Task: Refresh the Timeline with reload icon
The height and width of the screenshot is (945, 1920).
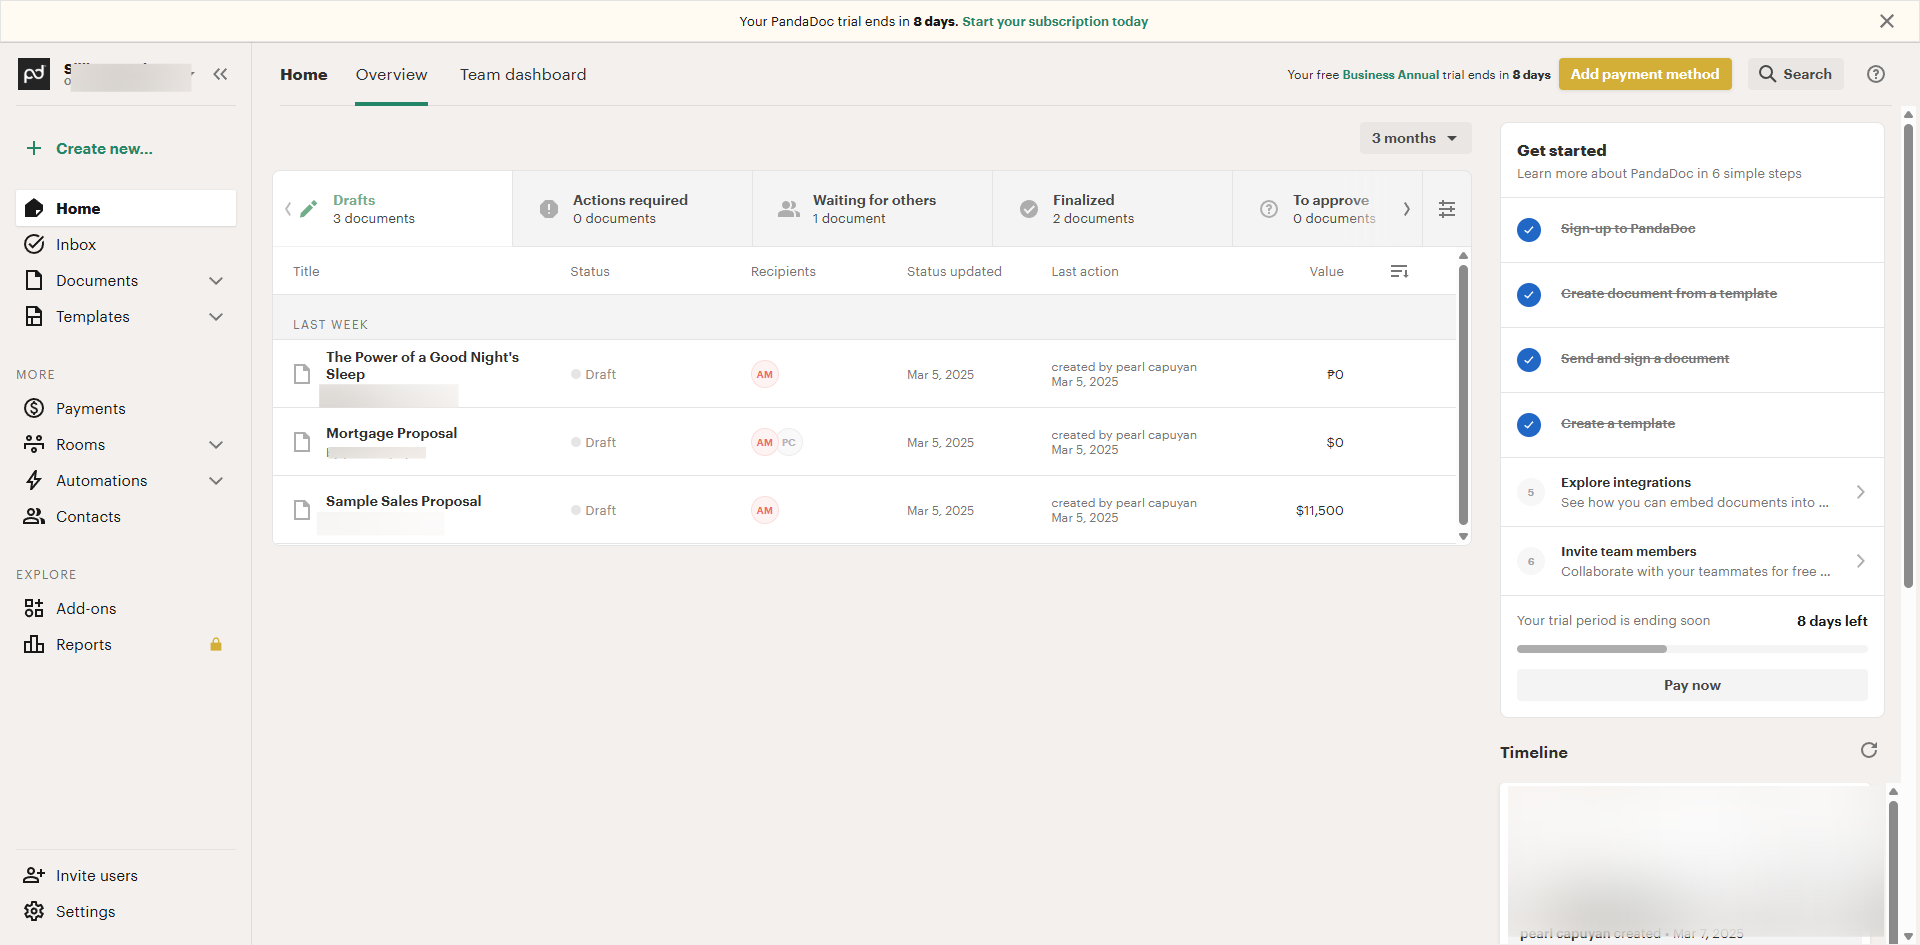Action: pos(1868,750)
